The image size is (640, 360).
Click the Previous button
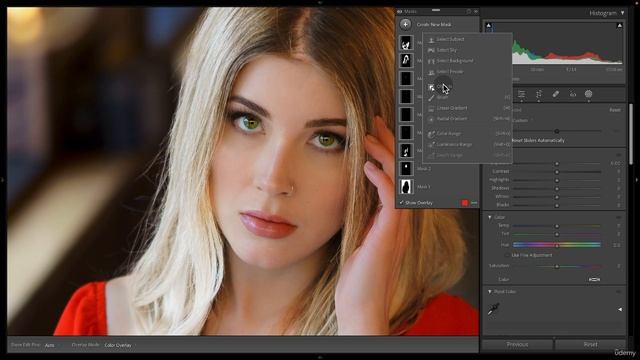point(517,344)
